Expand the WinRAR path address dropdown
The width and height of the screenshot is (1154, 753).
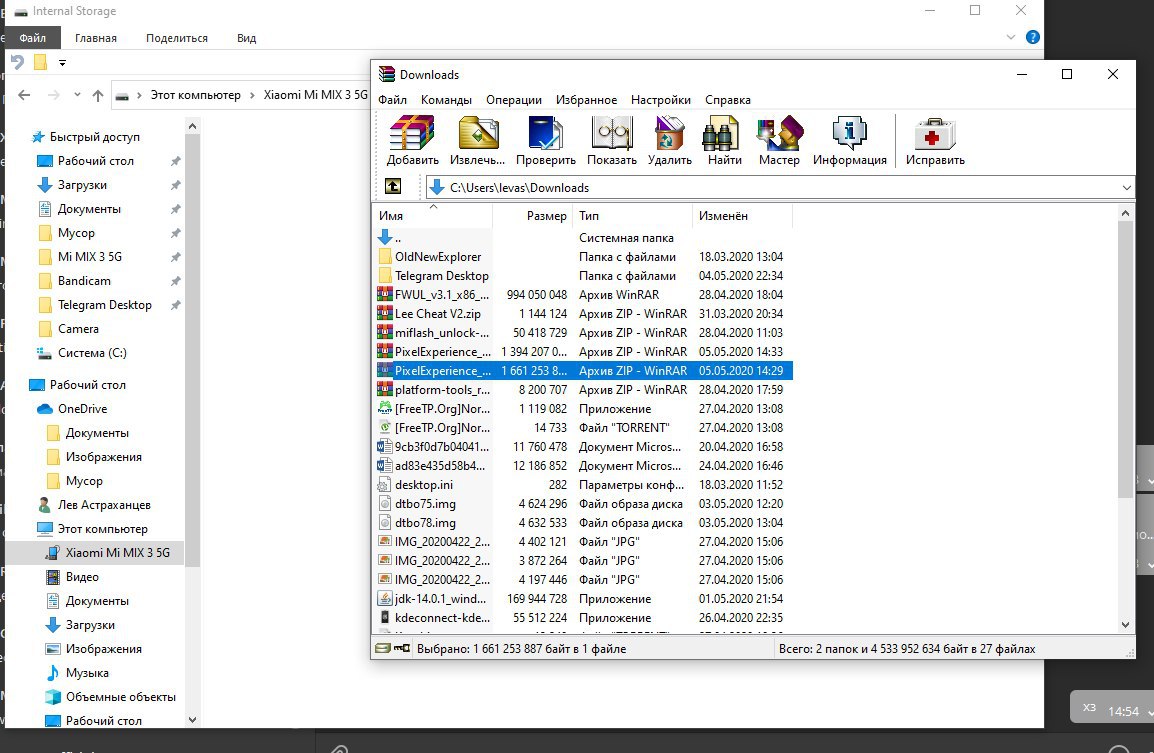pyautogui.click(x=1126, y=188)
